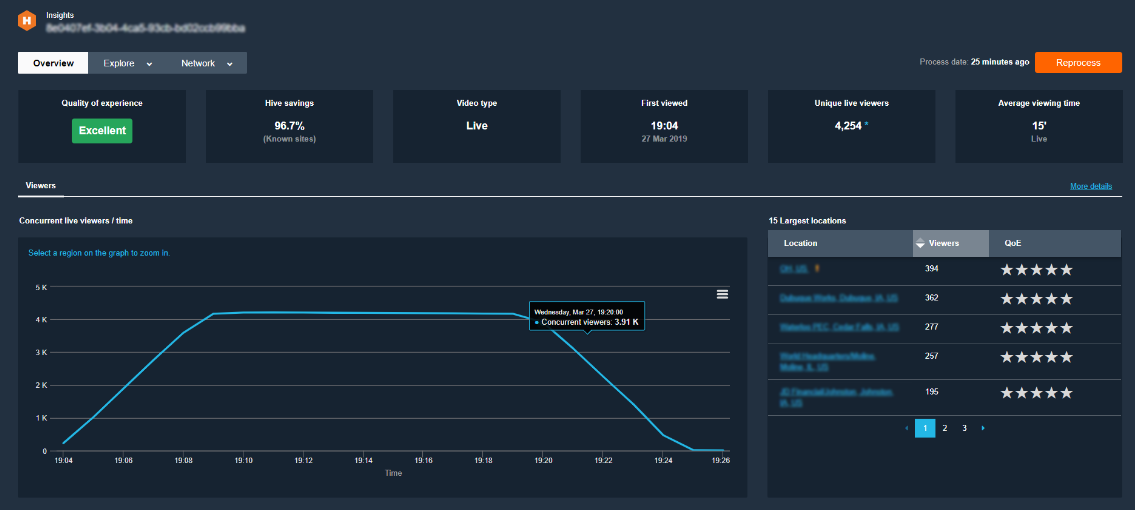Open the Dubuque Works location link
Image resolution: width=1135 pixels, height=510 pixels.
coord(839,298)
